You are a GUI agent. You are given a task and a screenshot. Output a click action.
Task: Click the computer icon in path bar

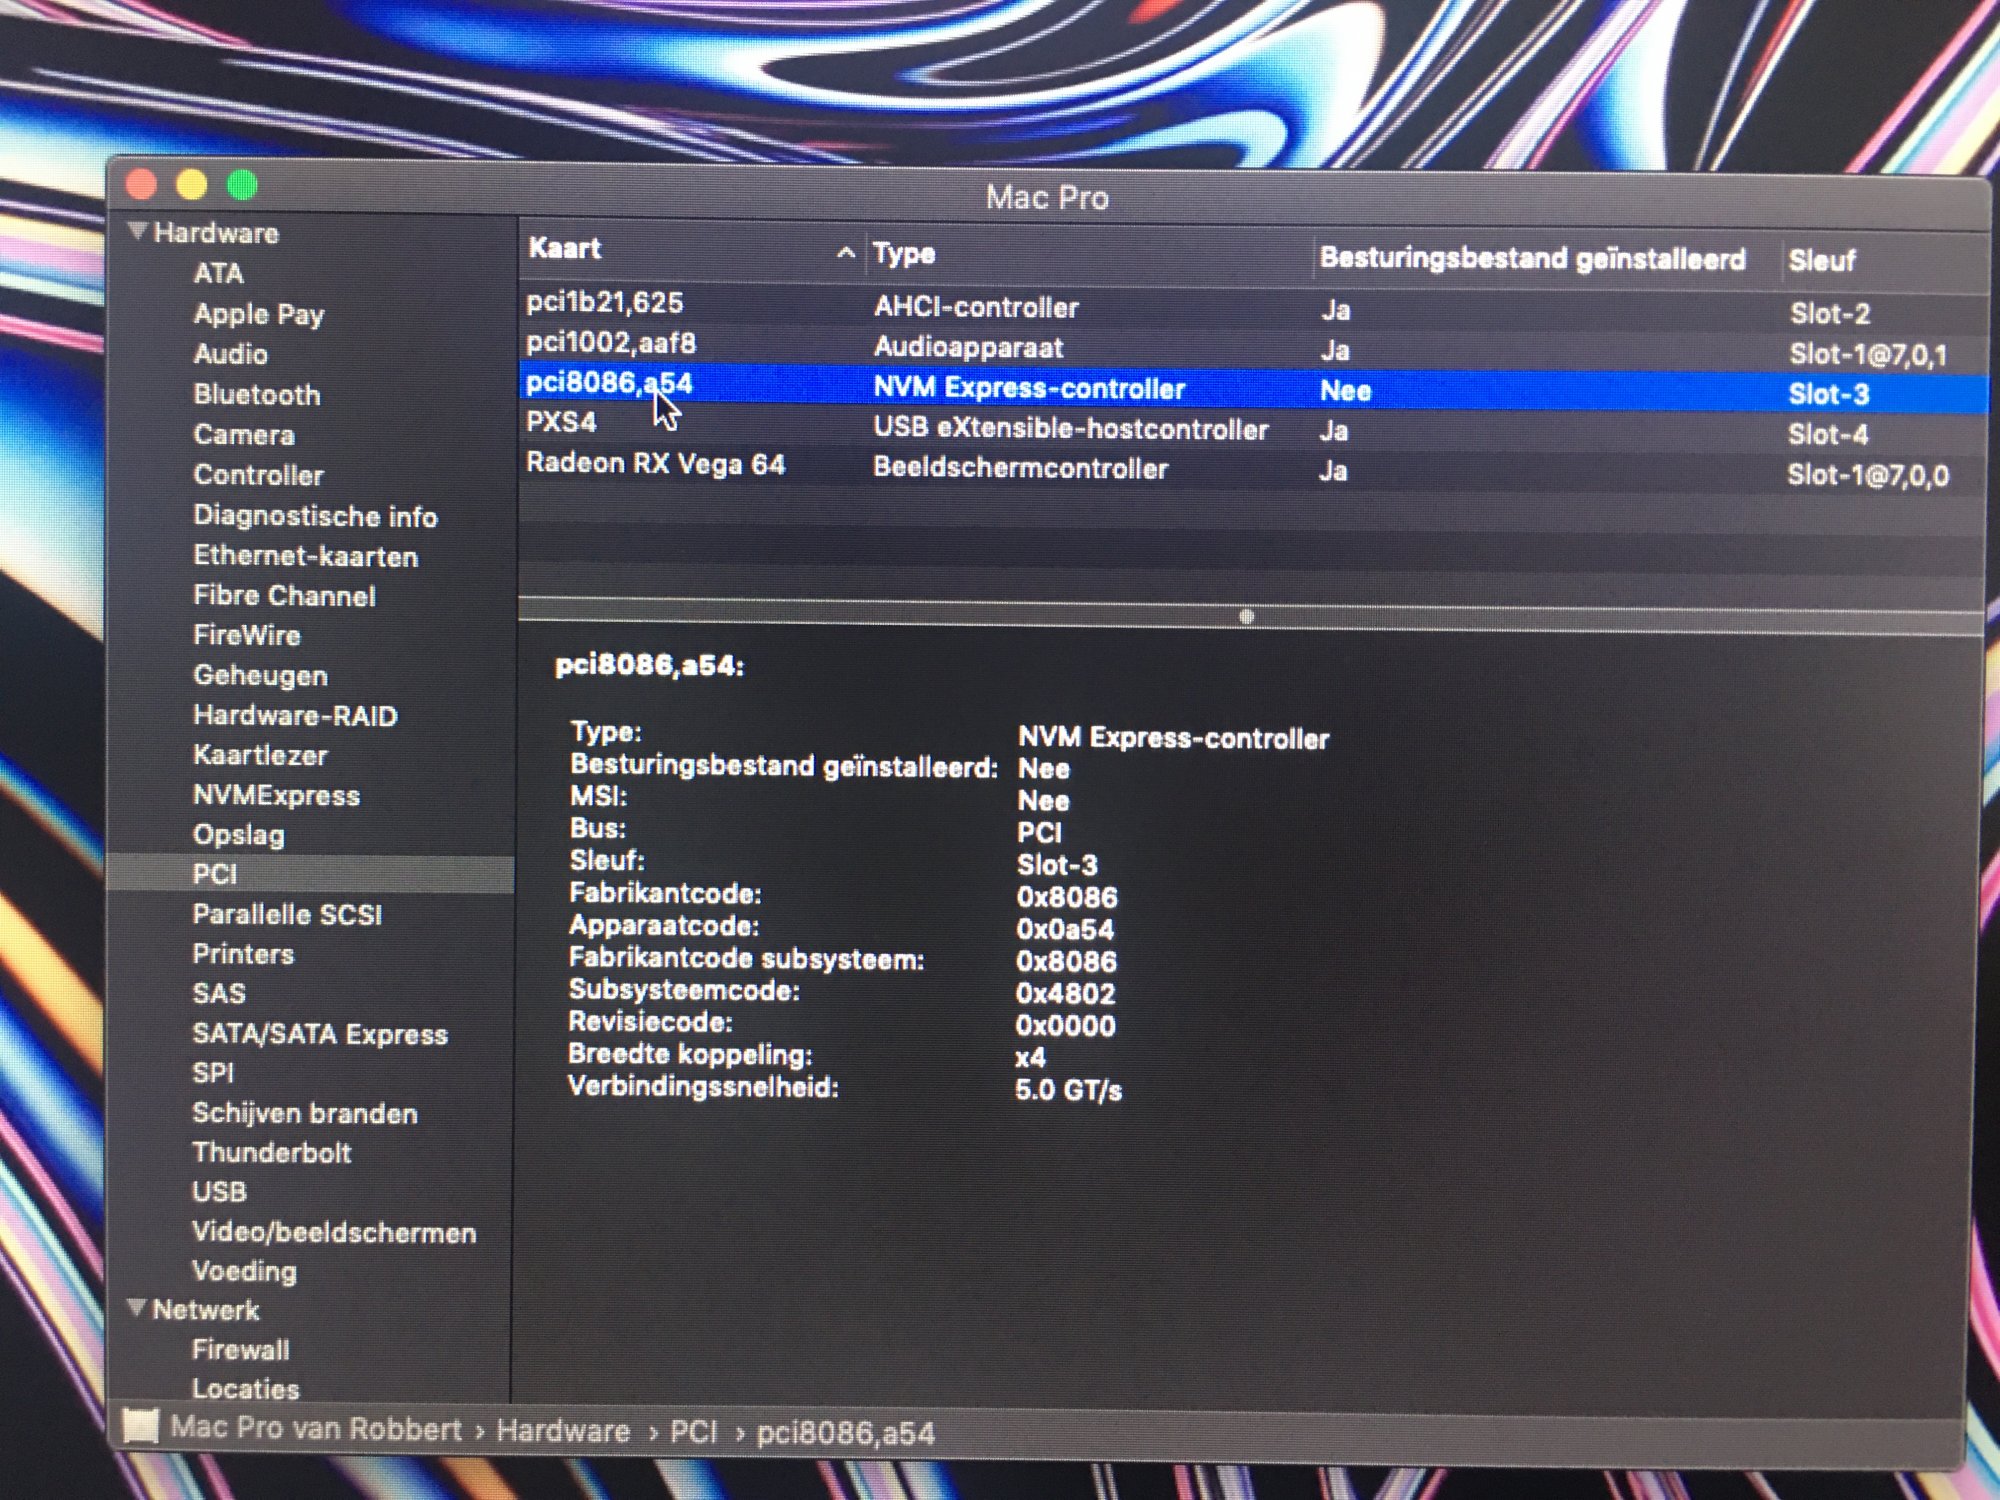tap(140, 1426)
